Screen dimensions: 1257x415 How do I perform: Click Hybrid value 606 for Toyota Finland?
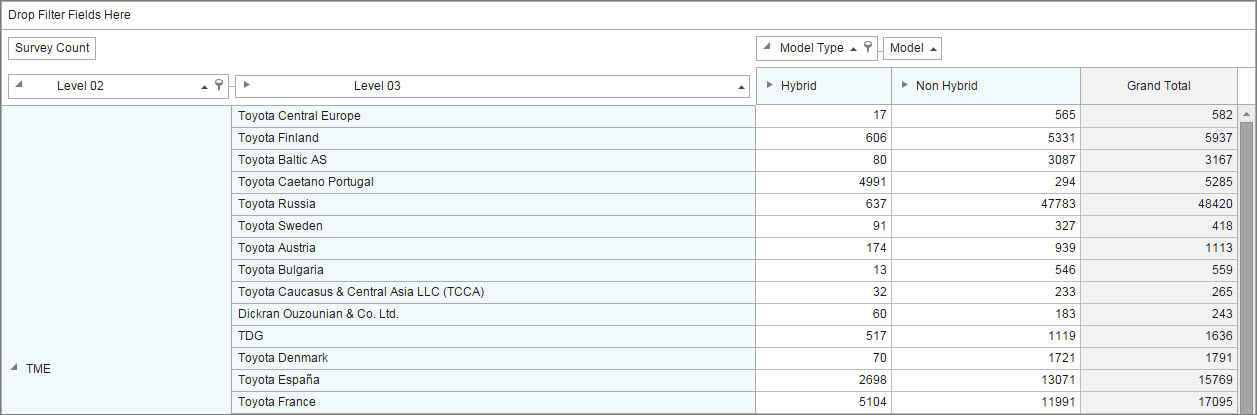coord(824,138)
